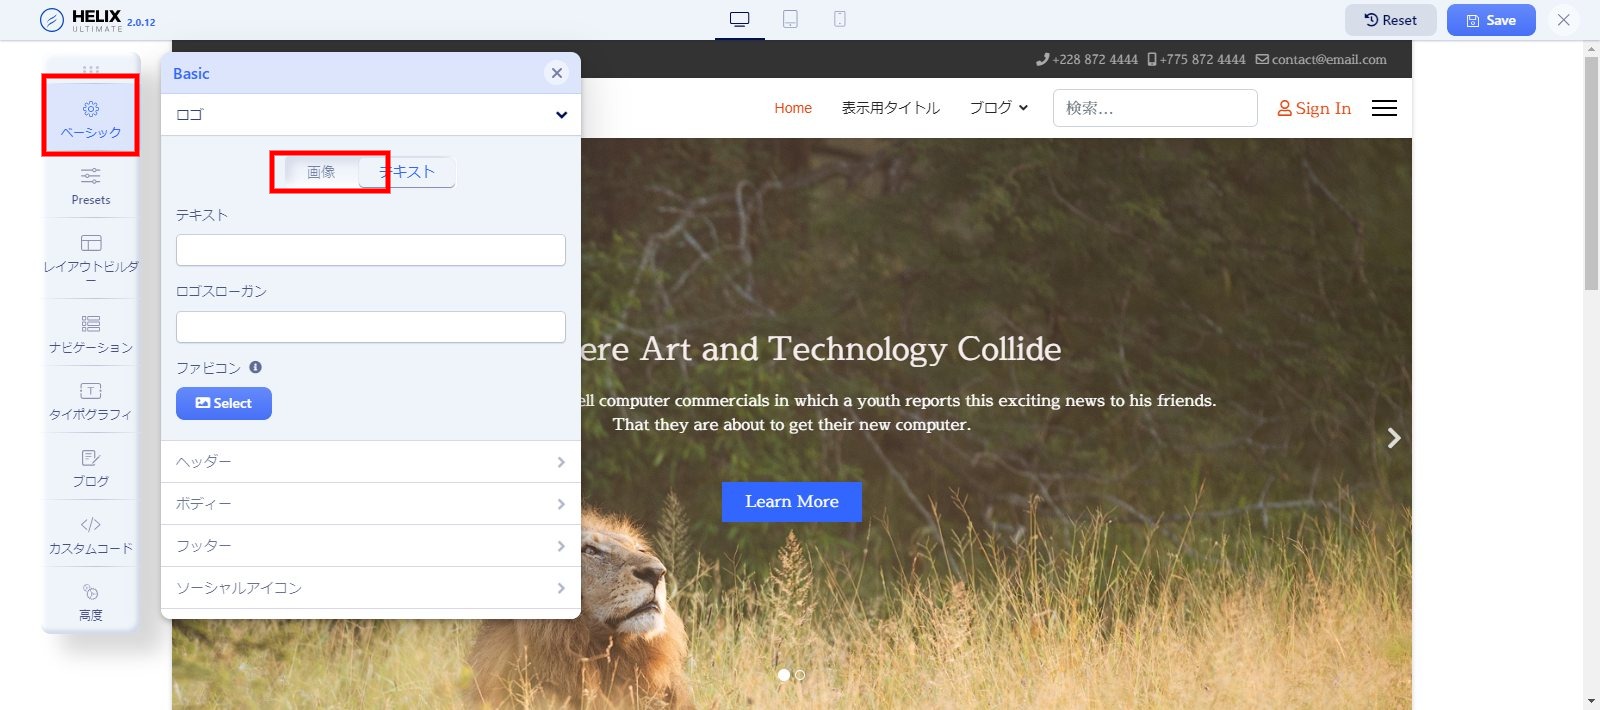Open the カスタムコード custom code panel
The image size is (1600, 710).
click(x=91, y=535)
